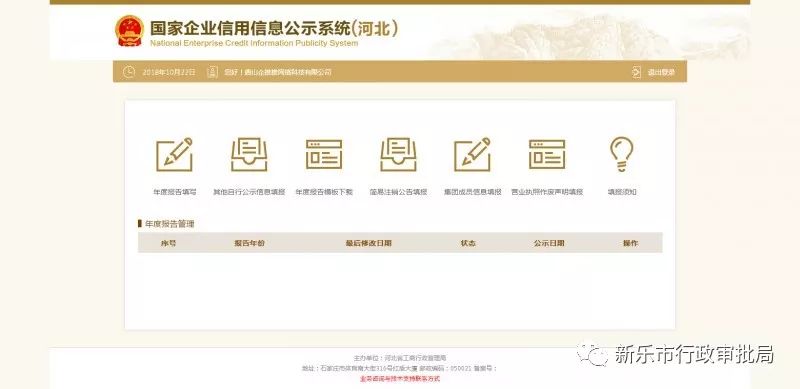
Task: Click the 年度报告填写 text label
Action: click(x=174, y=192)
